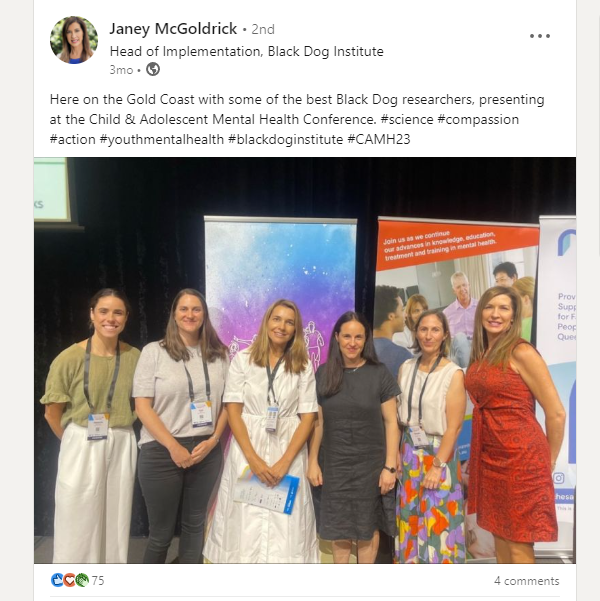
Task: Open the #science hashtag
Action: tap(407, 120)
